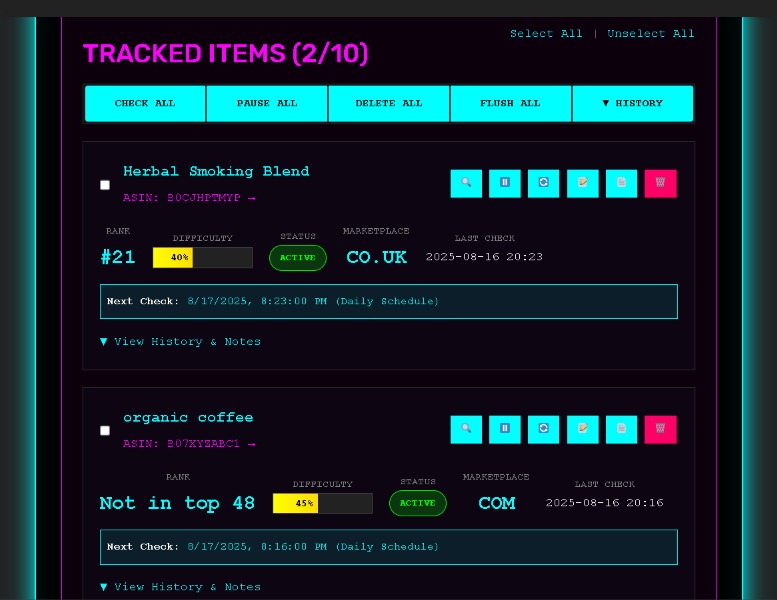Click the pencil-and-note icon for Herbal Smoking Blend

[582, 183]
